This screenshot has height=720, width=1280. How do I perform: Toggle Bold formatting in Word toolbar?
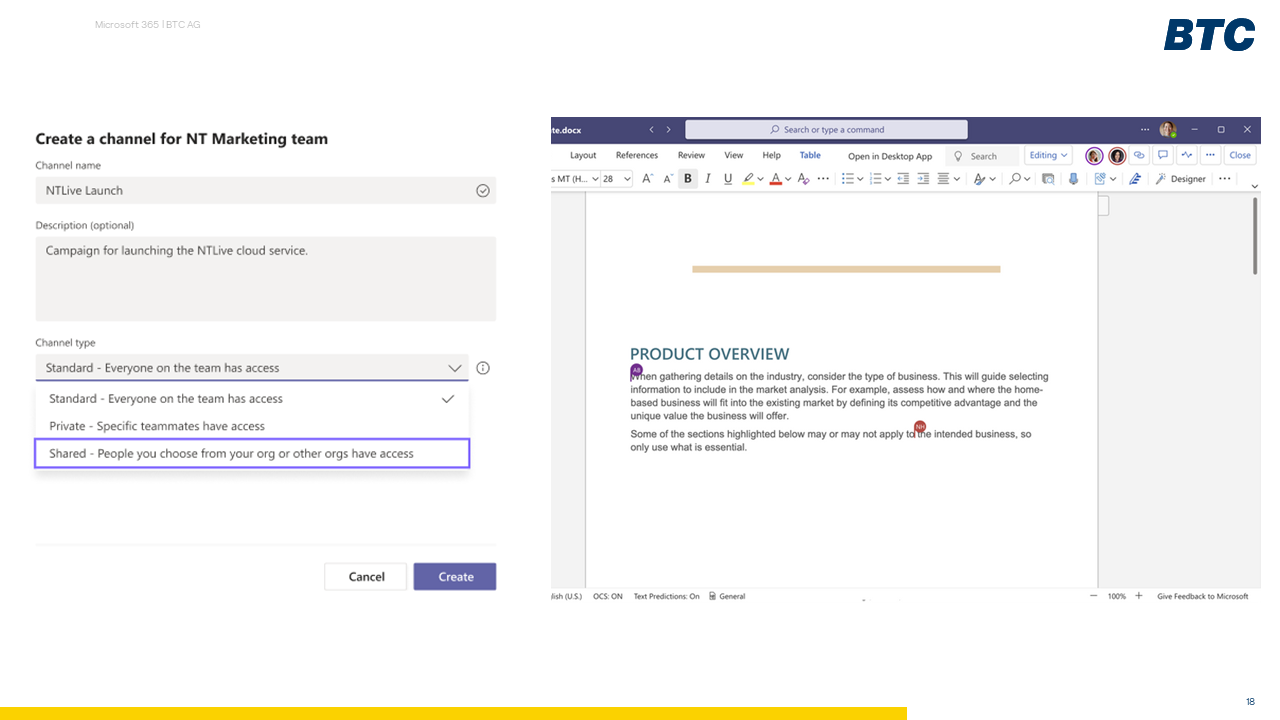pos(688,179)
